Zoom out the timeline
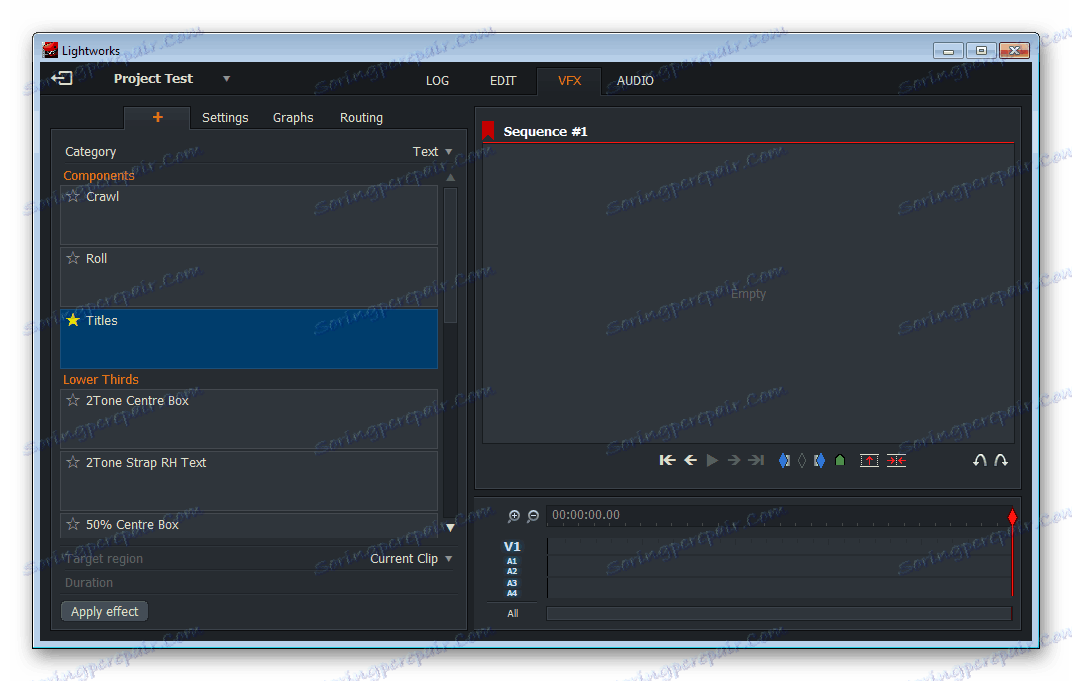Viewport: 1072px width, 681px height. click(533, 516)
